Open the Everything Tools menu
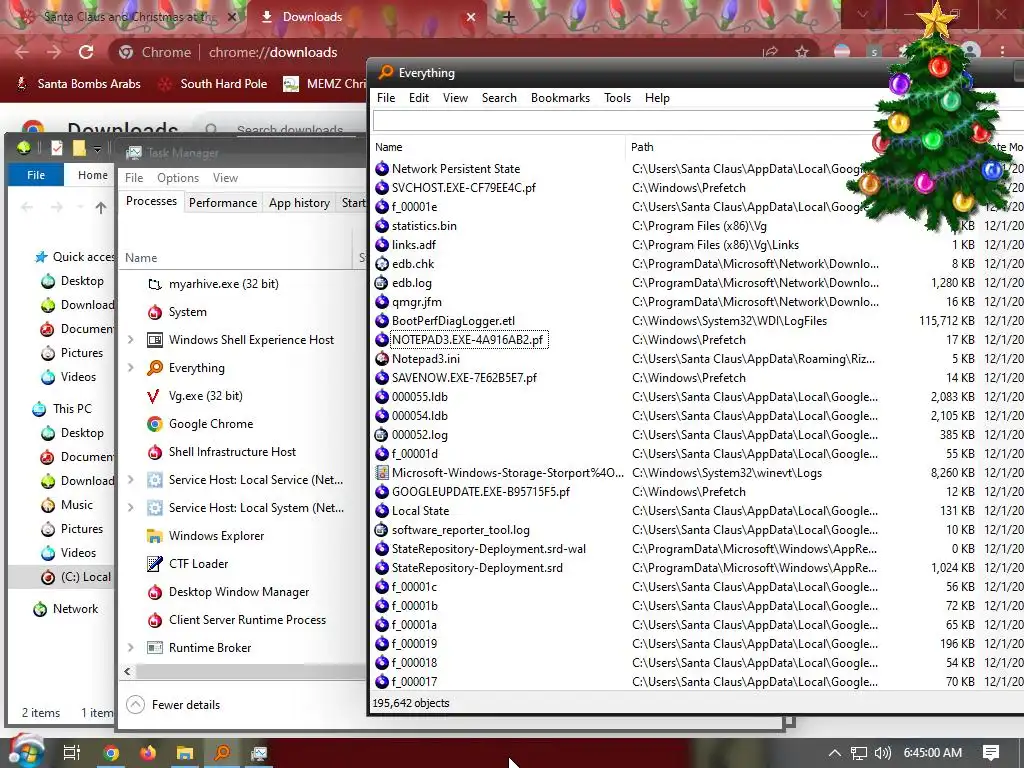 [617, 98]
